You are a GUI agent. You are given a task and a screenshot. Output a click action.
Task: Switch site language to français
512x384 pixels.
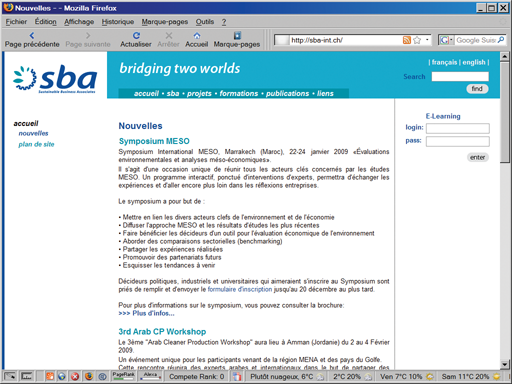[444, 62]
